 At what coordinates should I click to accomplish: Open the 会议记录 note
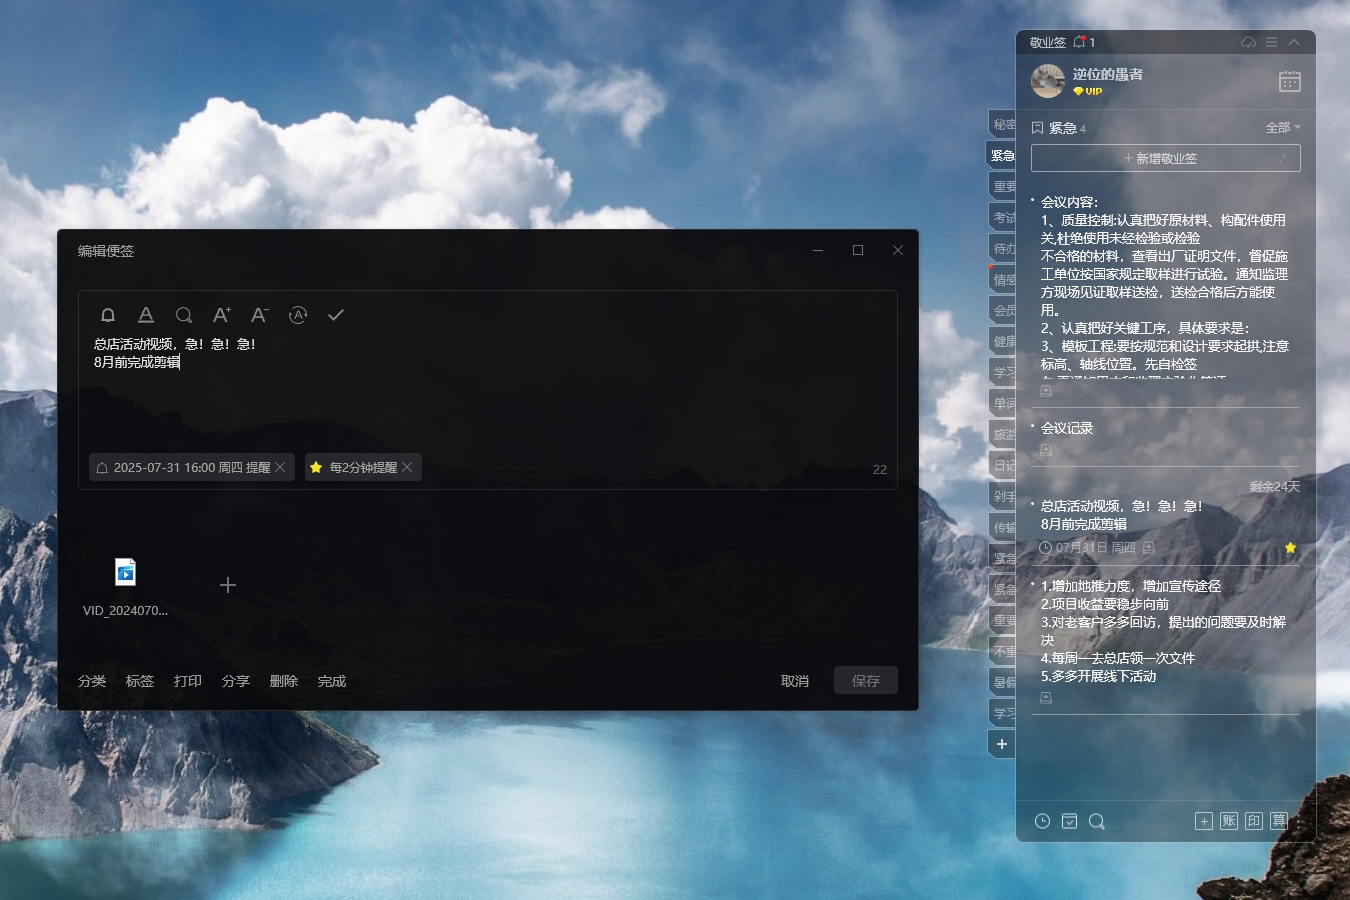pos(1067,428)
